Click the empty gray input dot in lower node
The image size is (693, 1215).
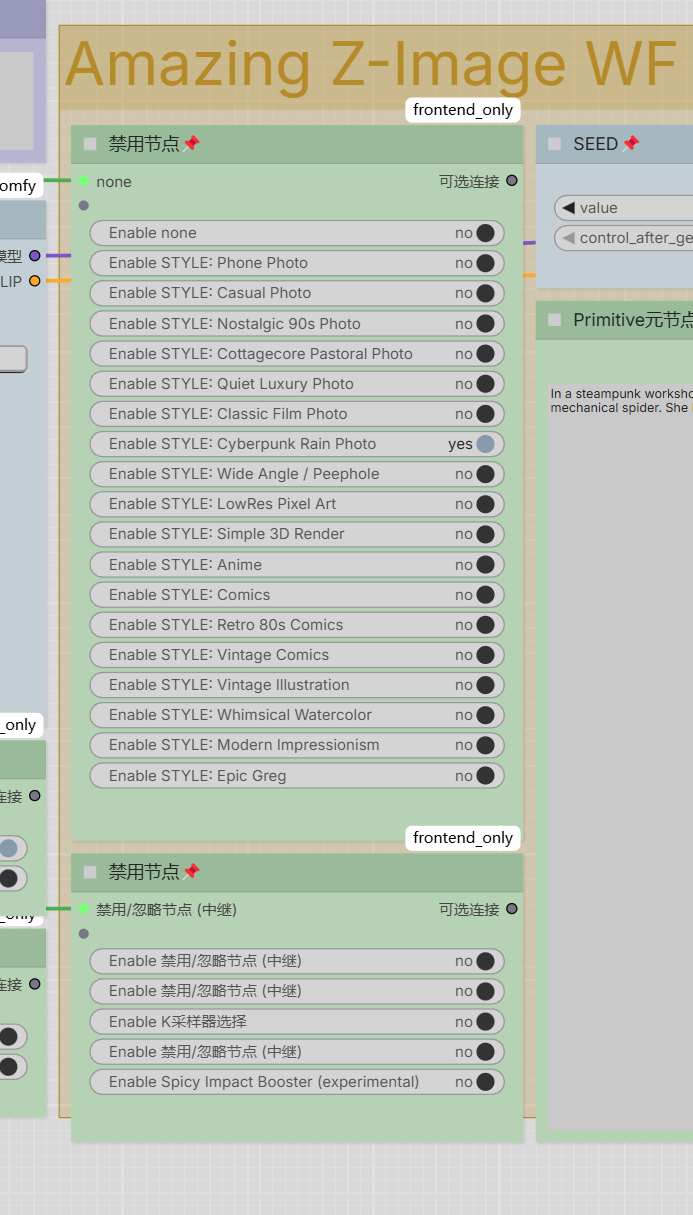tap(84, 933)
